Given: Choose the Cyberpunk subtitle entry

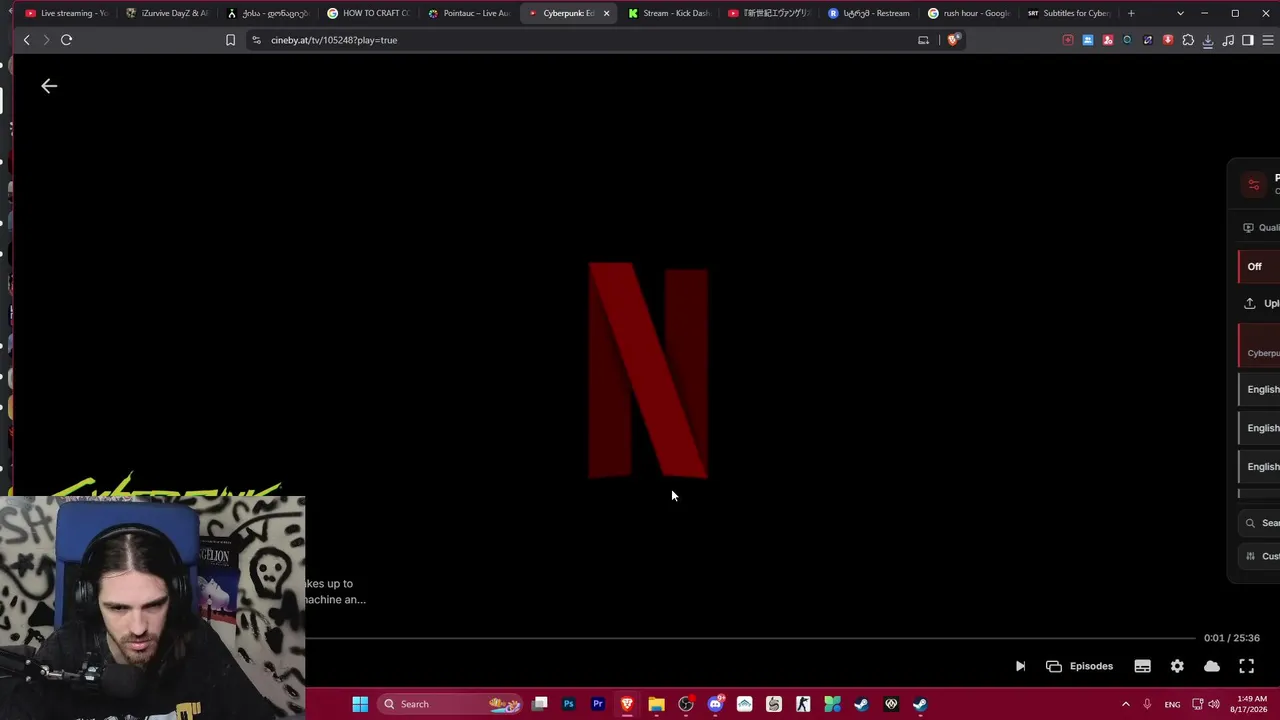Looking at the screenshot, I should (1259, 346).
